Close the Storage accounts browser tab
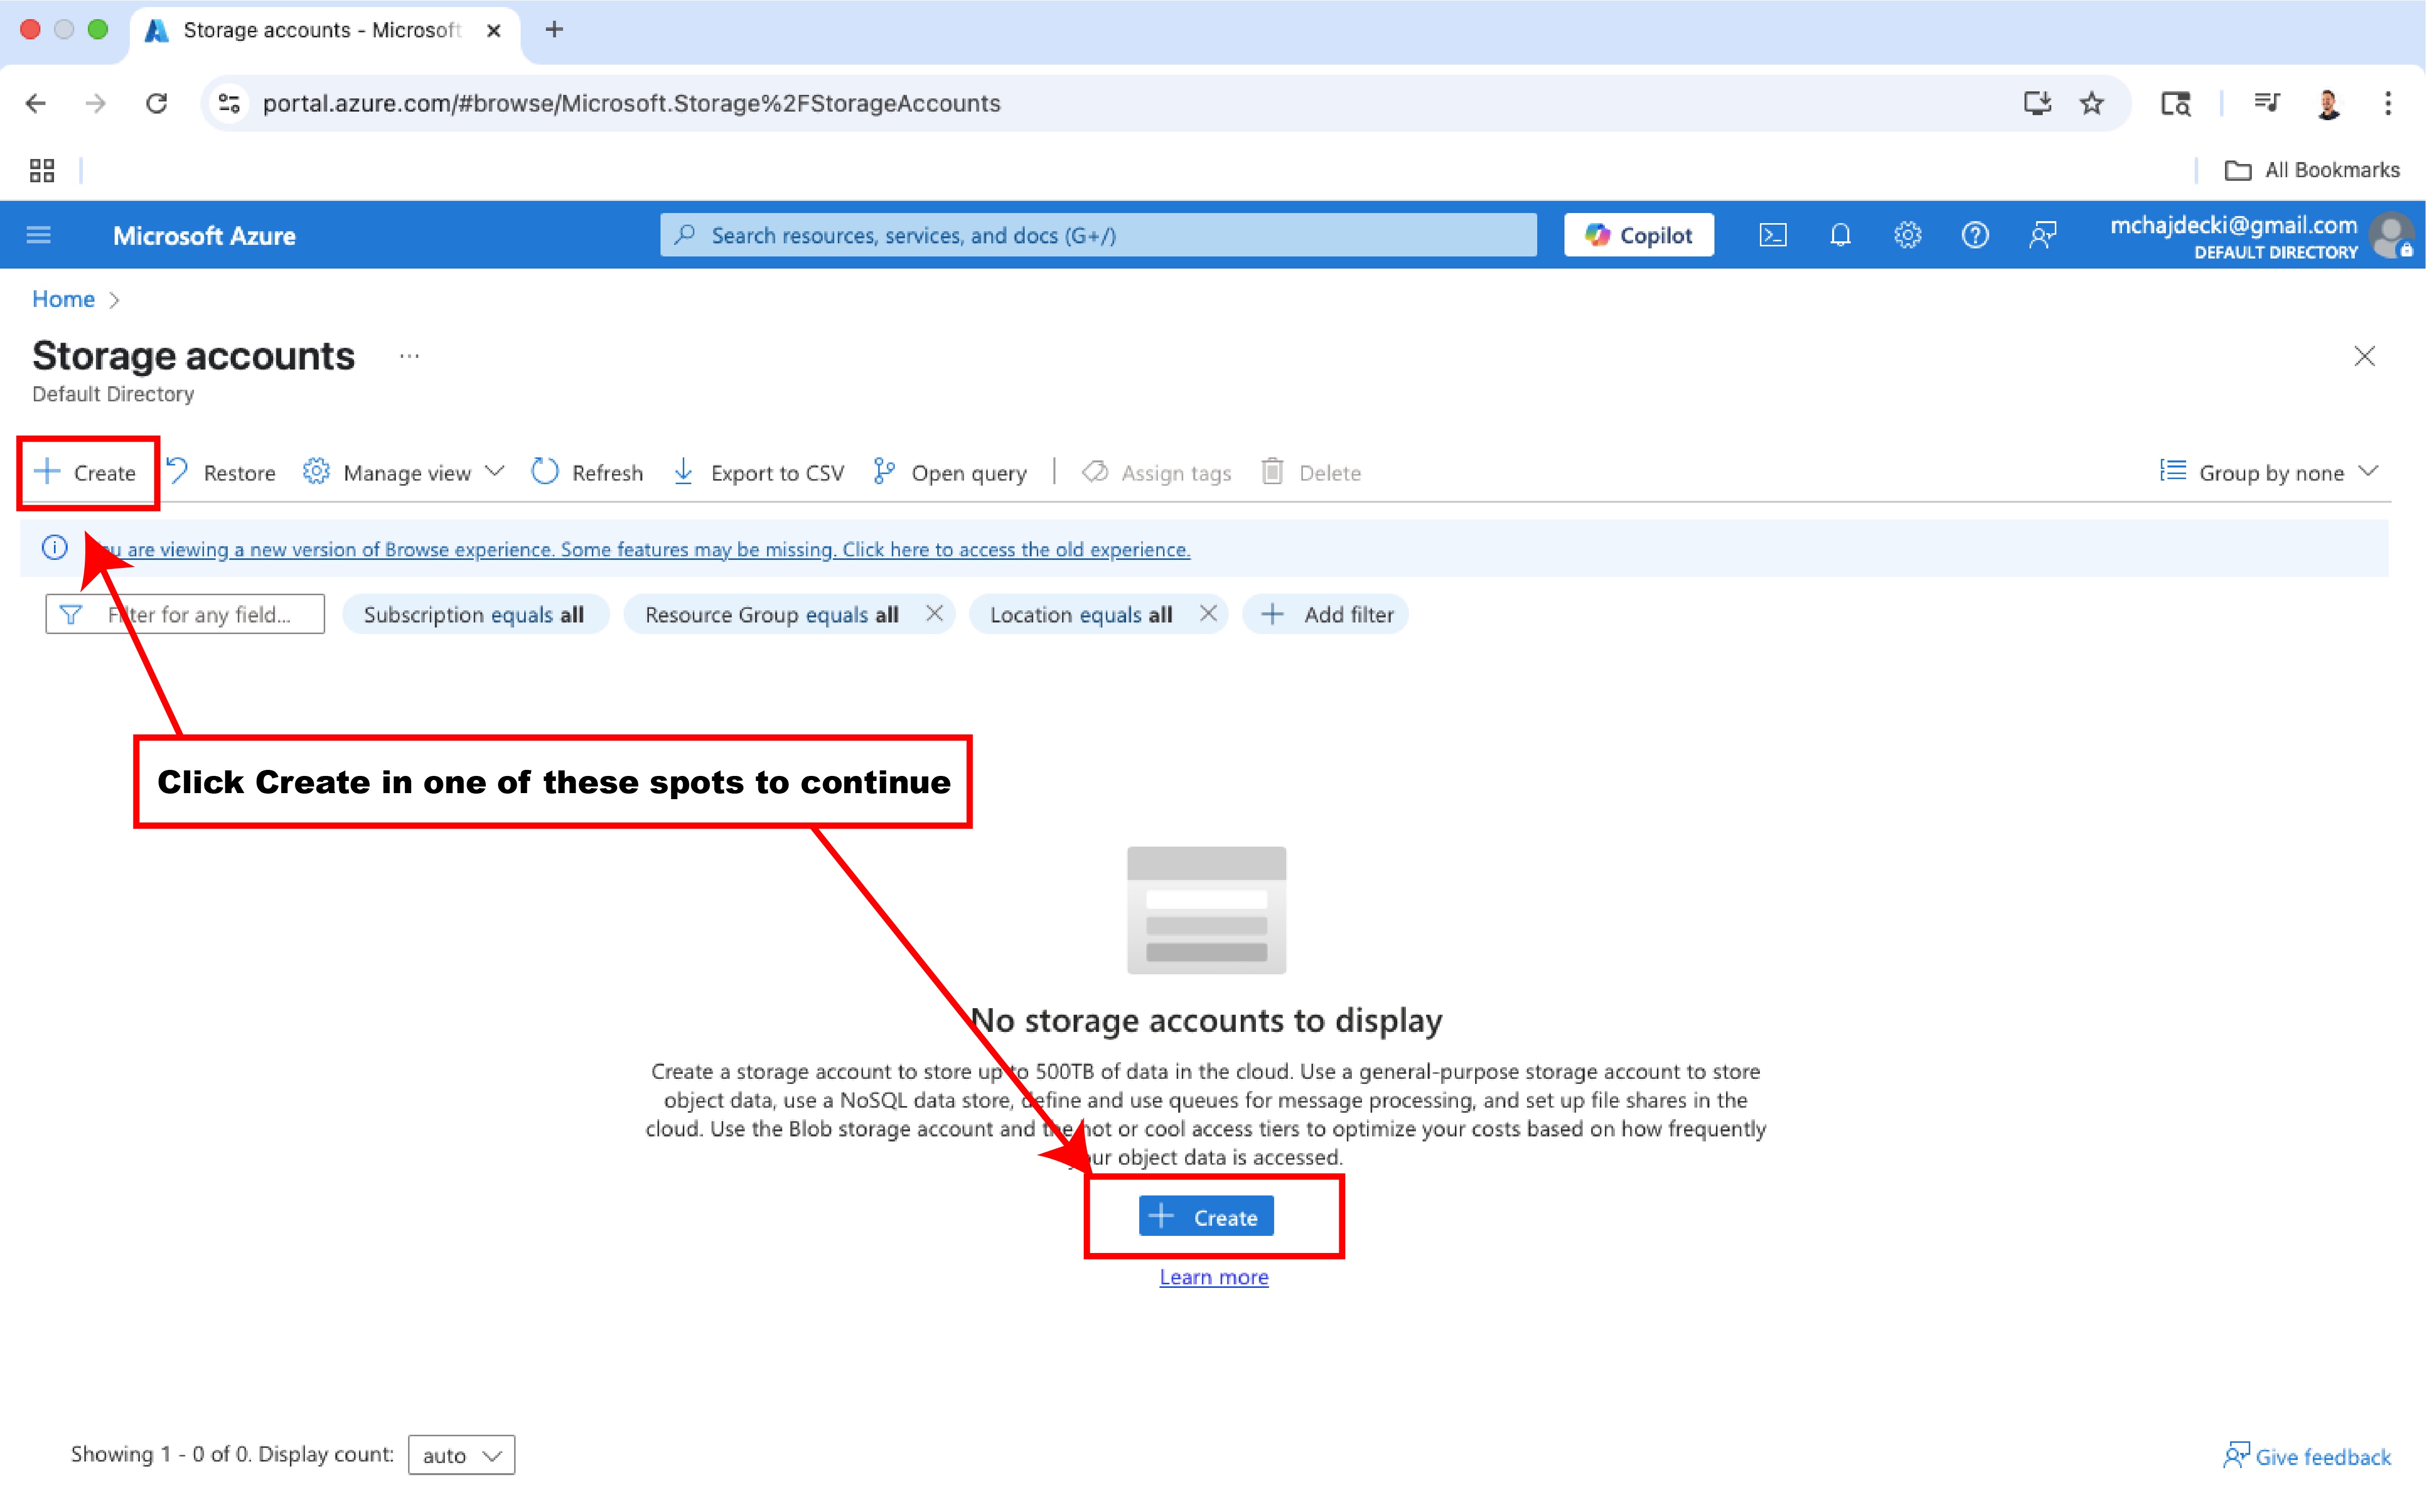This screenshot has height=1512, width=2426. click(493, 30)
